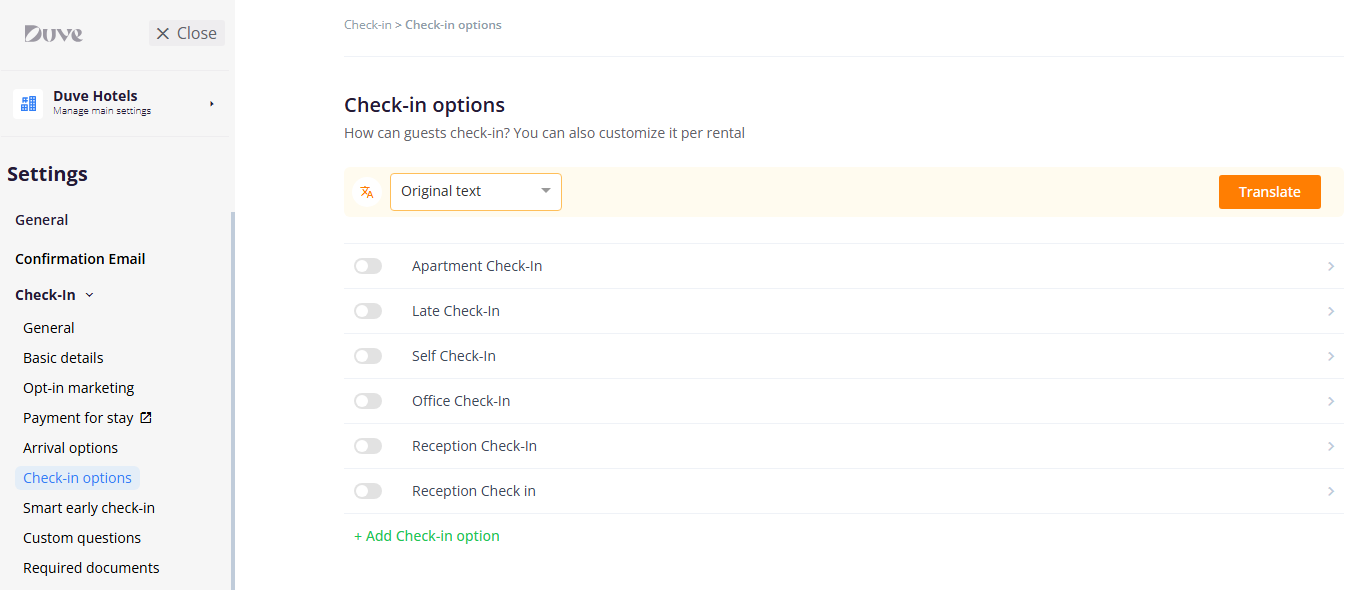
Task: Click the Add Check-in option link
Action: [427, 536]
